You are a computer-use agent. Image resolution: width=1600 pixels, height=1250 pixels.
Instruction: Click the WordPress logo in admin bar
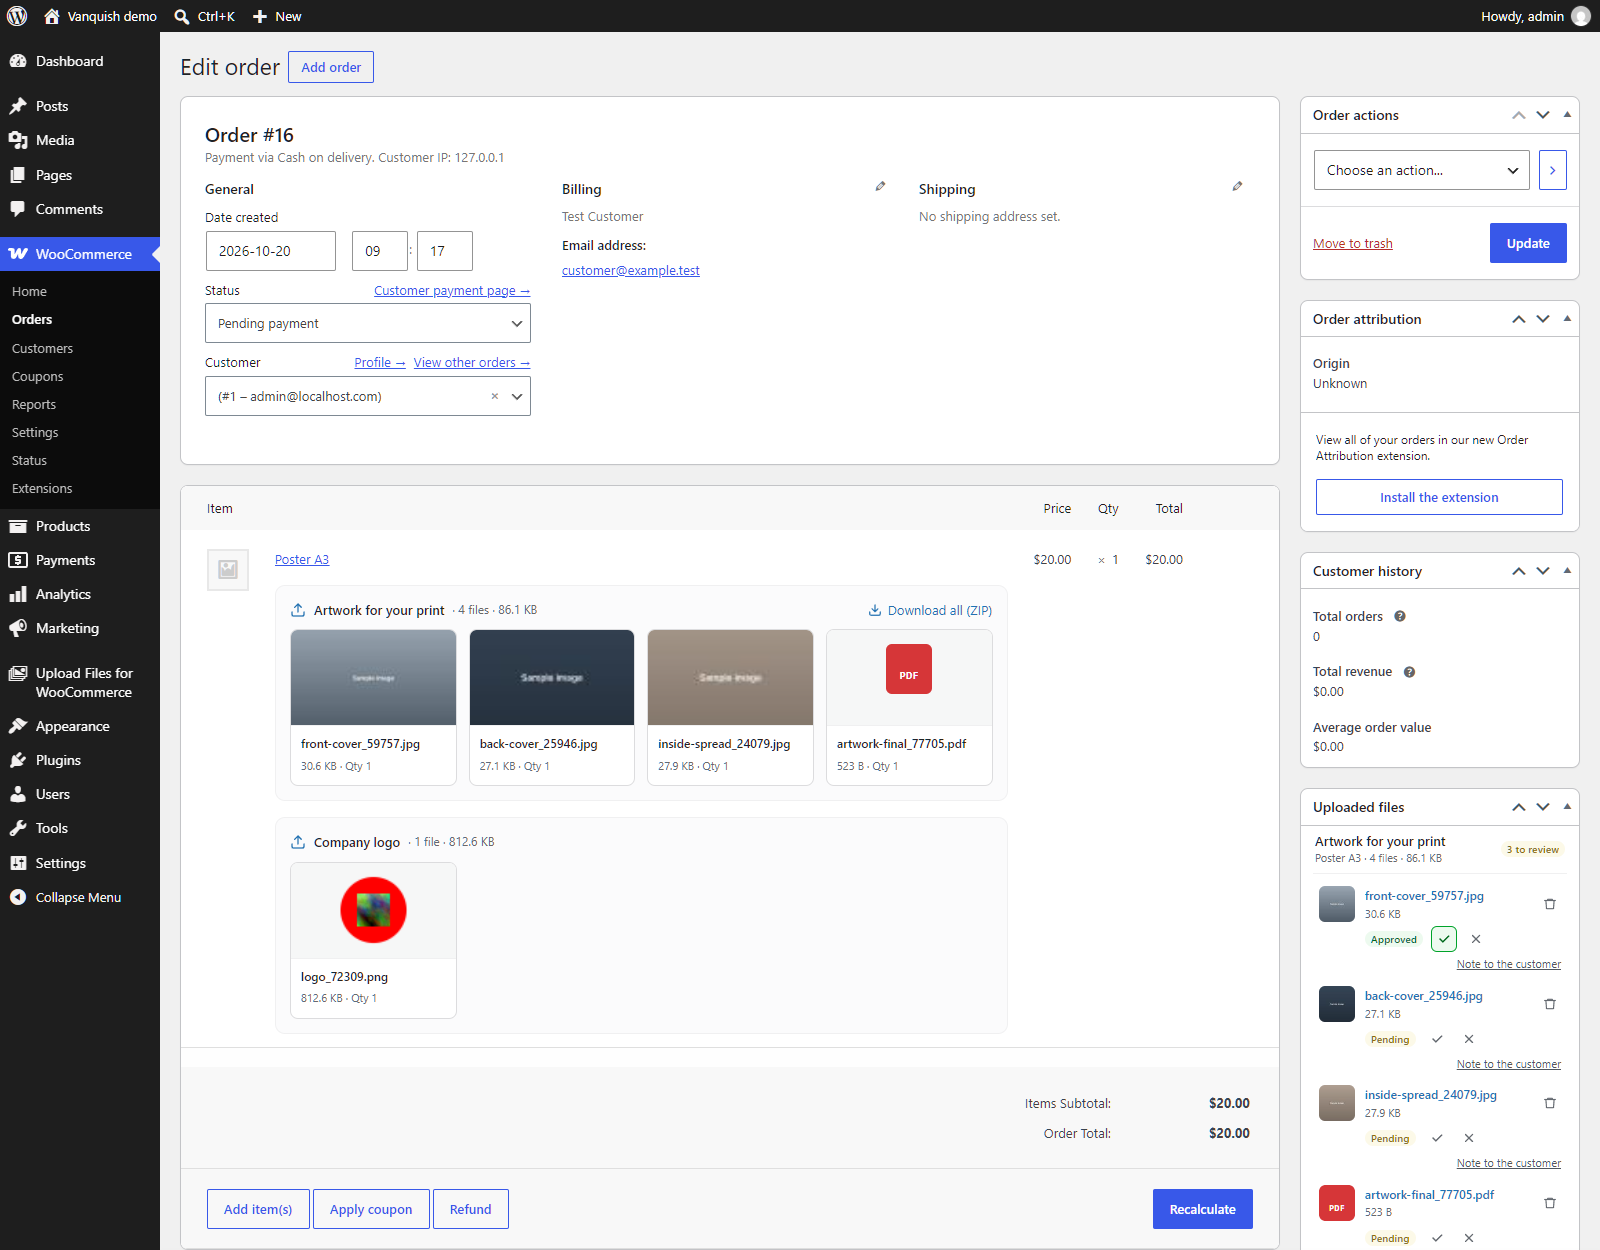pyautogui.click(x=17, y=16)
